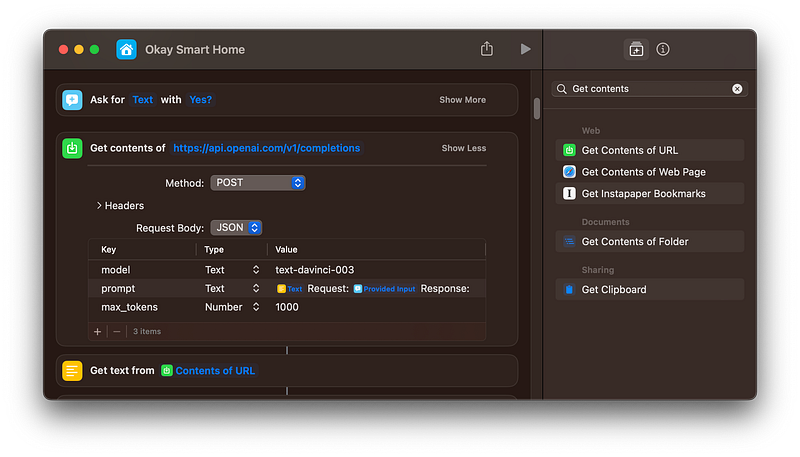Click the Key column header

108,249
